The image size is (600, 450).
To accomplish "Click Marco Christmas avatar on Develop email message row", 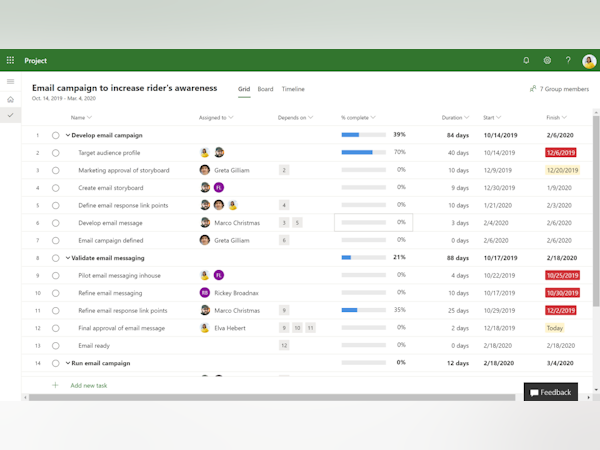I will coord(205,223).
